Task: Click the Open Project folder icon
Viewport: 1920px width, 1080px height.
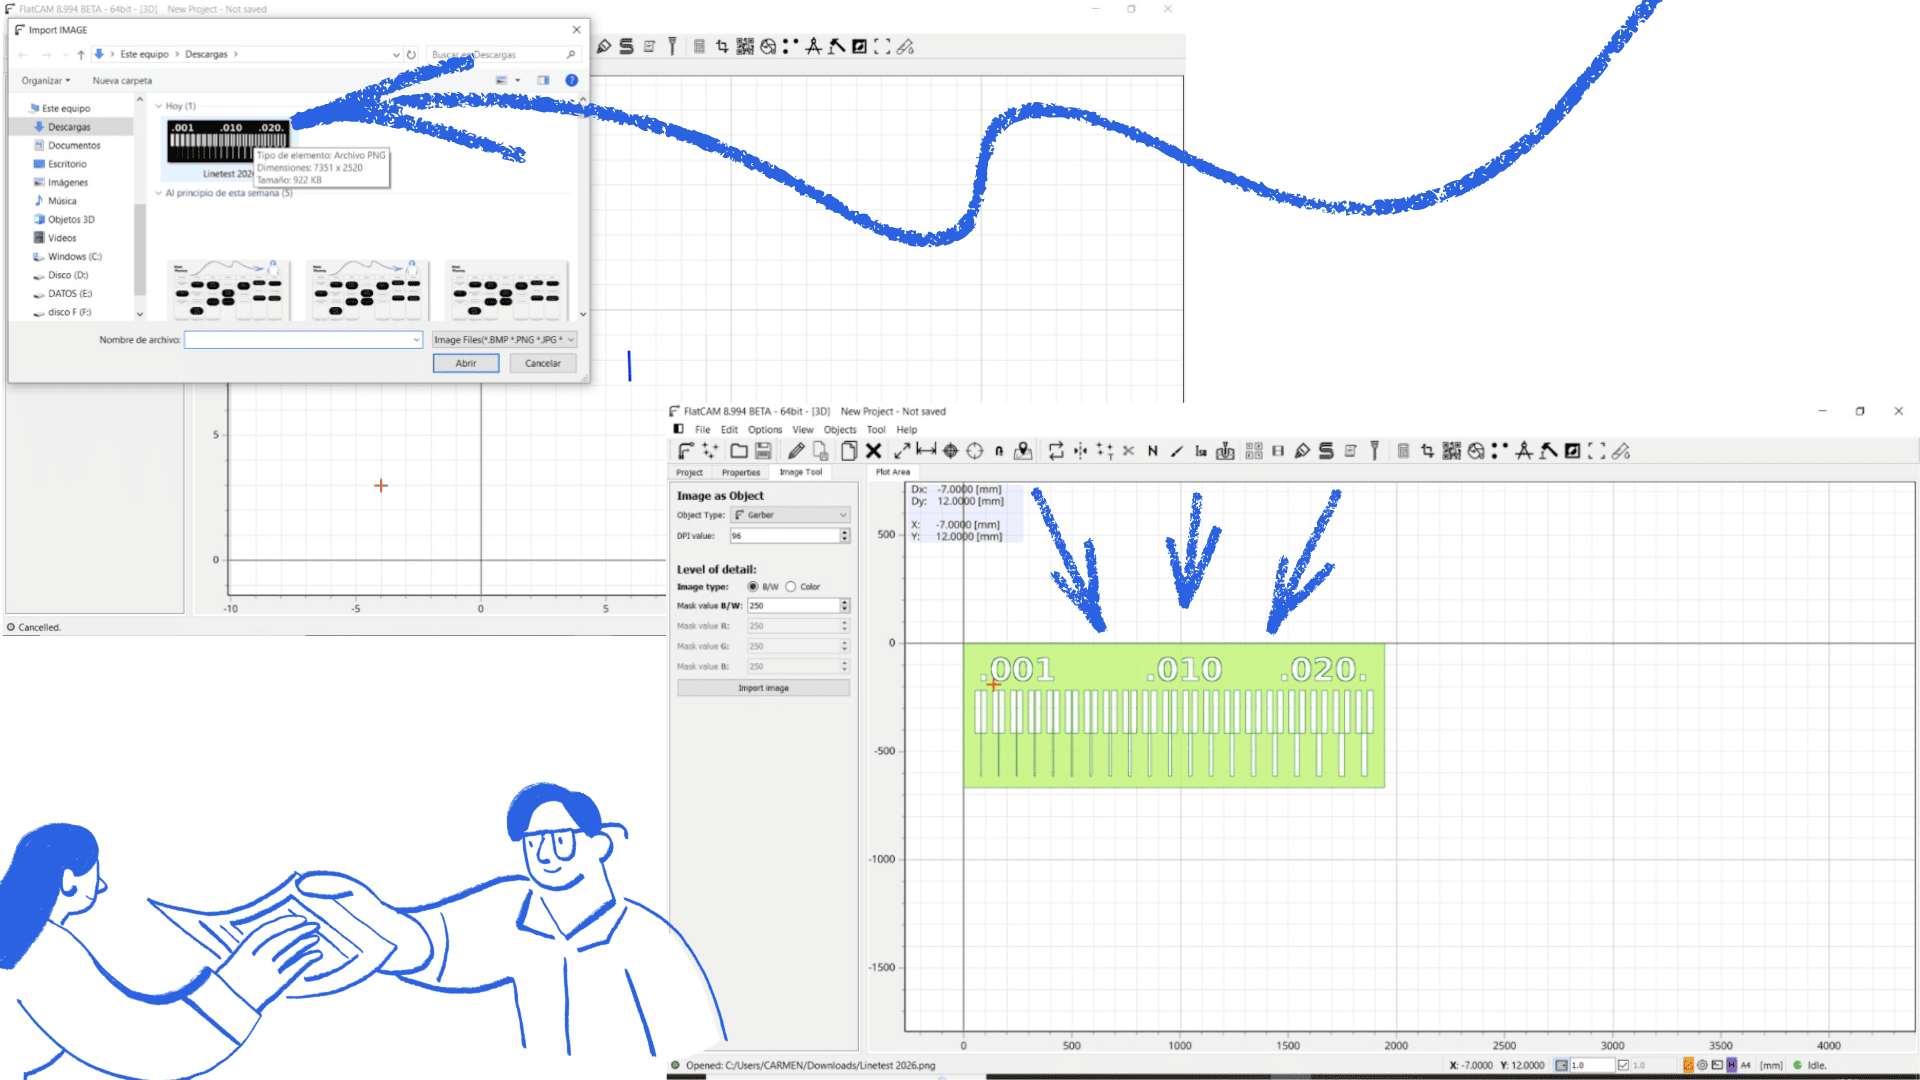Action: (x=739, y=451)
